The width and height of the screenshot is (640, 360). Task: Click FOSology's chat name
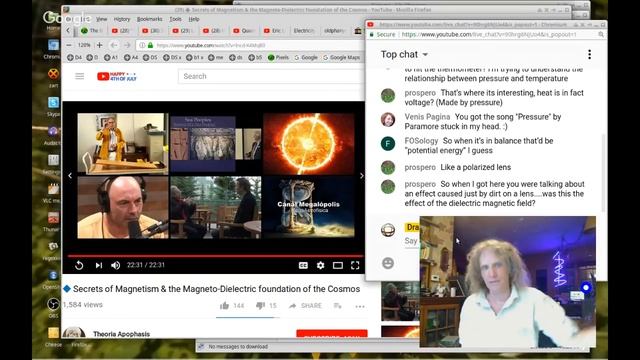click(421, 141)
